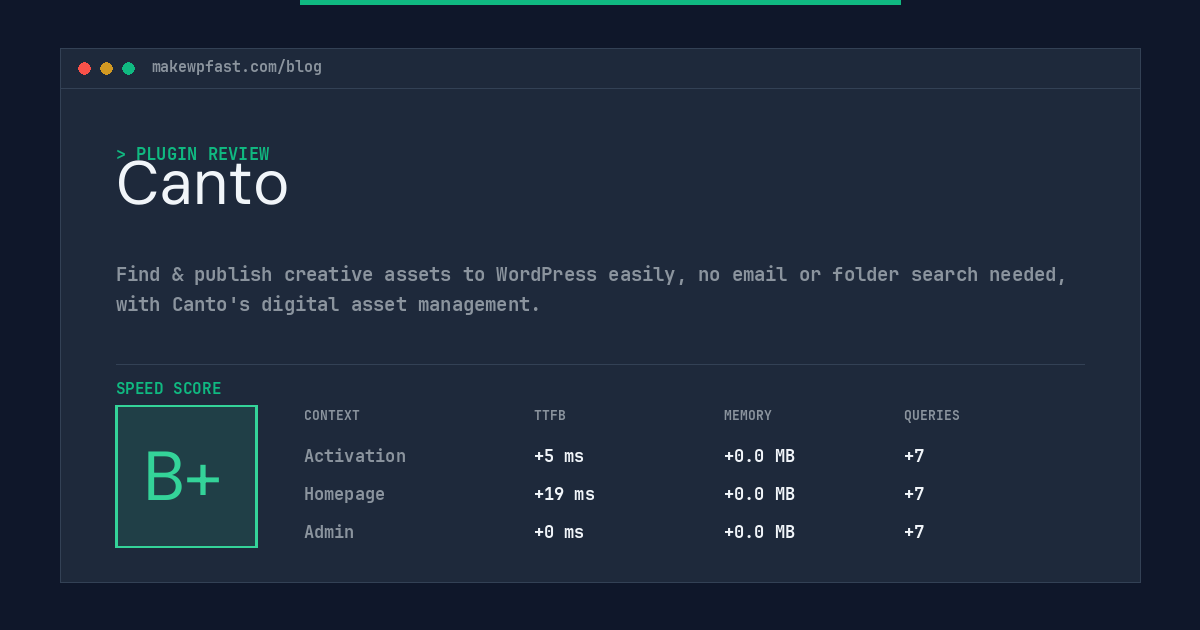This screenshot has width=1200, height=630.
Task: Select the Admin row label
Action: click(329, 532)
